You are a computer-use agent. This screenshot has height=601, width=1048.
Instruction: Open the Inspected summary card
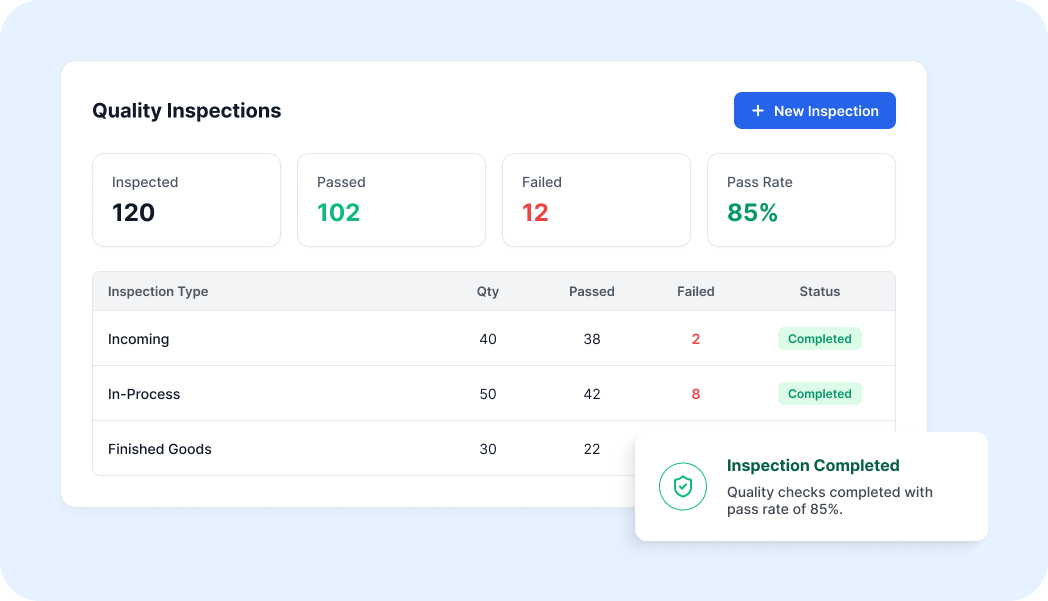tap(186, 200)
